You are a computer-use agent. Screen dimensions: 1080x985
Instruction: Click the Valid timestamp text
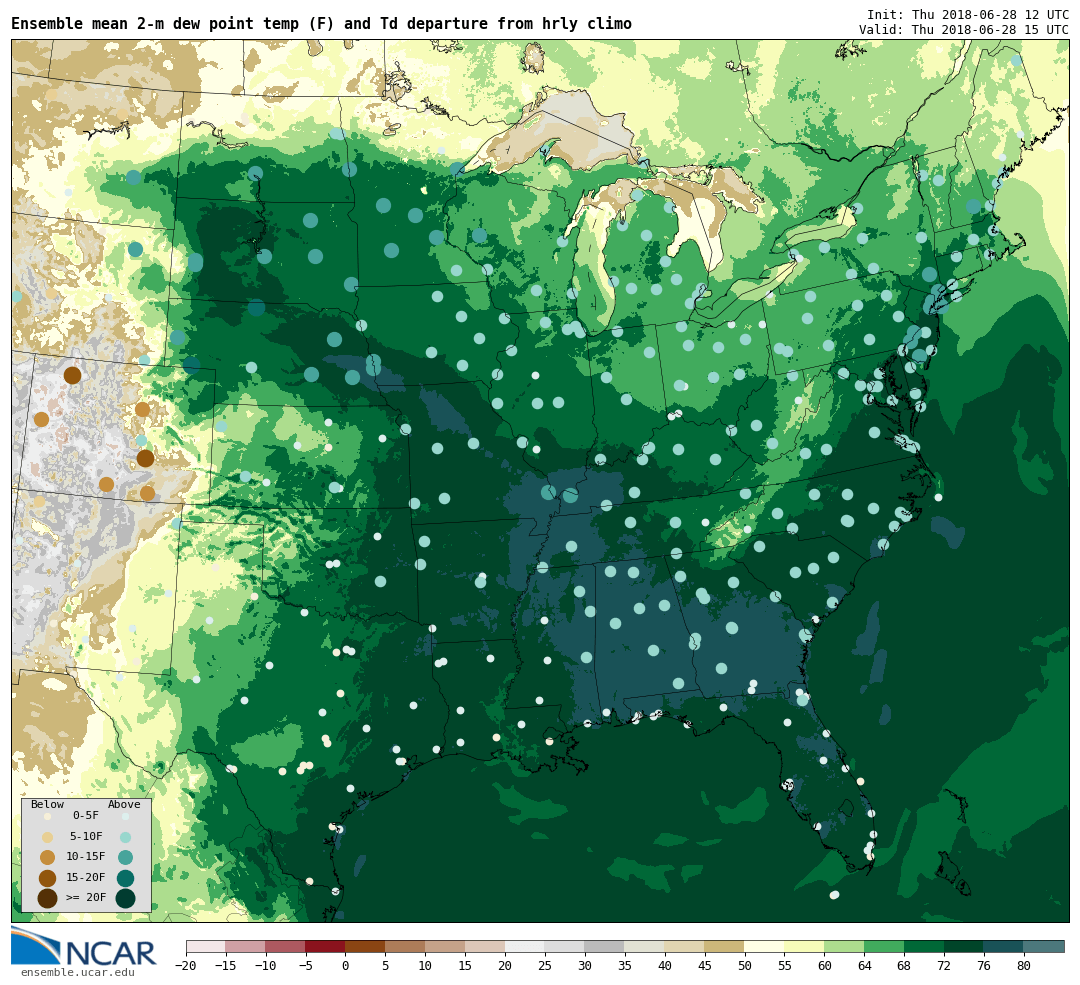(x=963, y=30)
